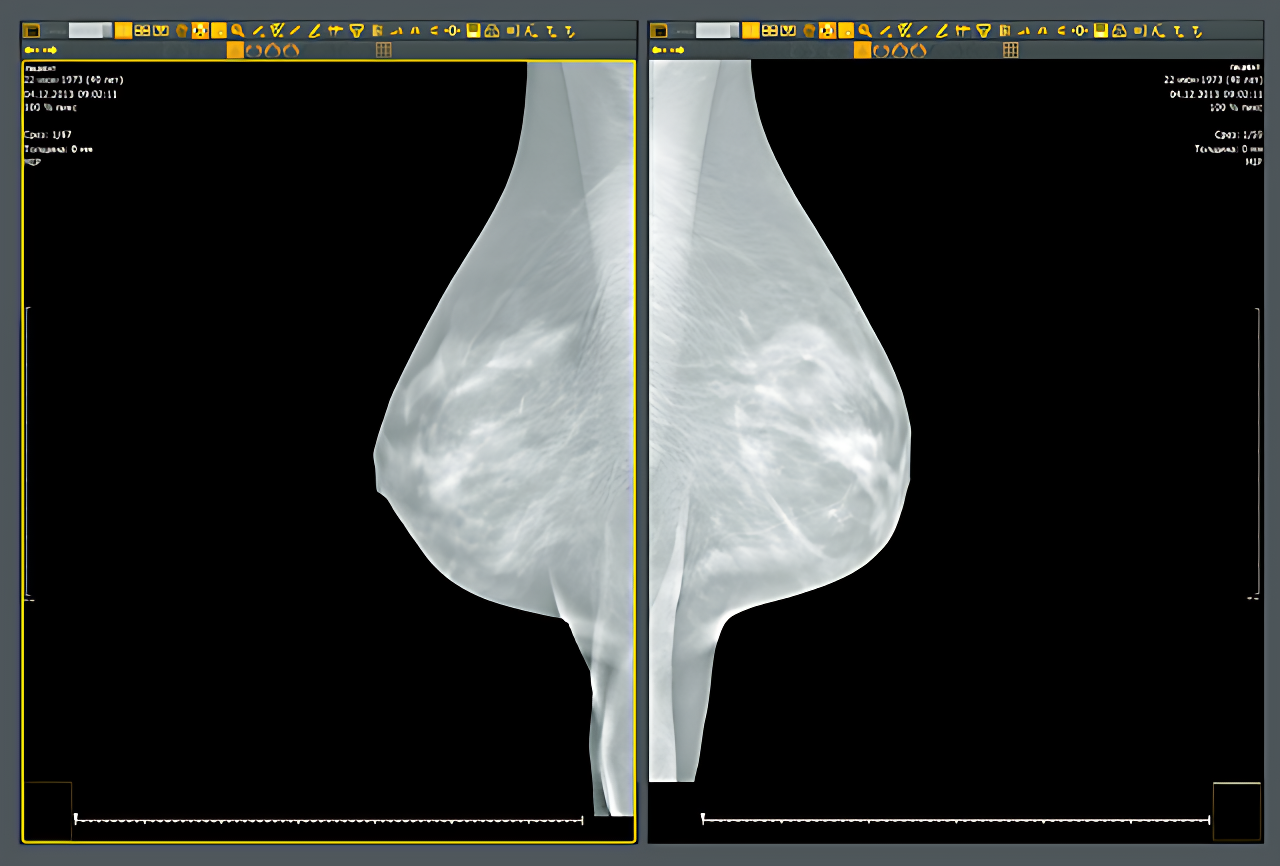The height and width of the screenshot is (866, 1280).
Task: Click the window icon at left toolbar start
Action: point(31,31)
